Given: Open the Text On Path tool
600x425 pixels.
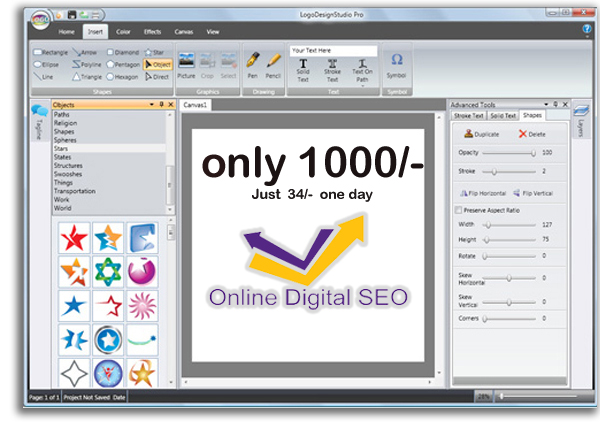Looking at the screenshot, I should click(362, 71).
